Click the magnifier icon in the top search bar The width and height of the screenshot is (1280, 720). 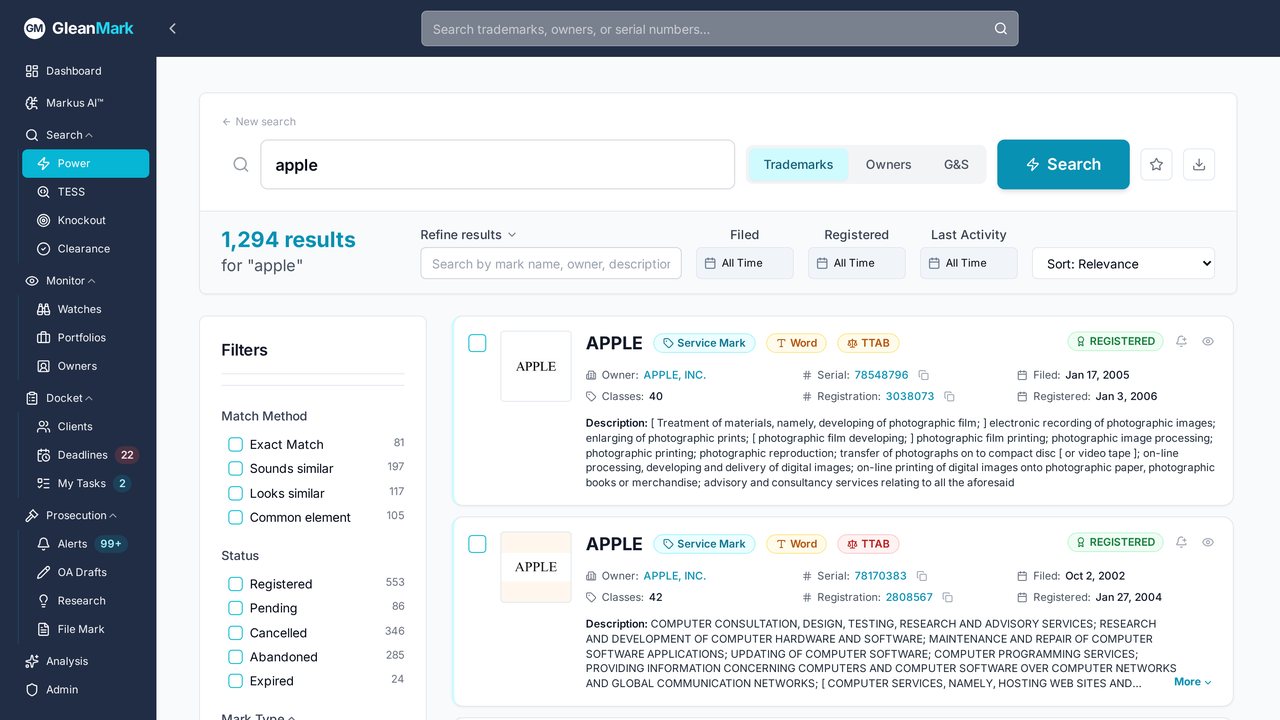(x=1000, y=29)
